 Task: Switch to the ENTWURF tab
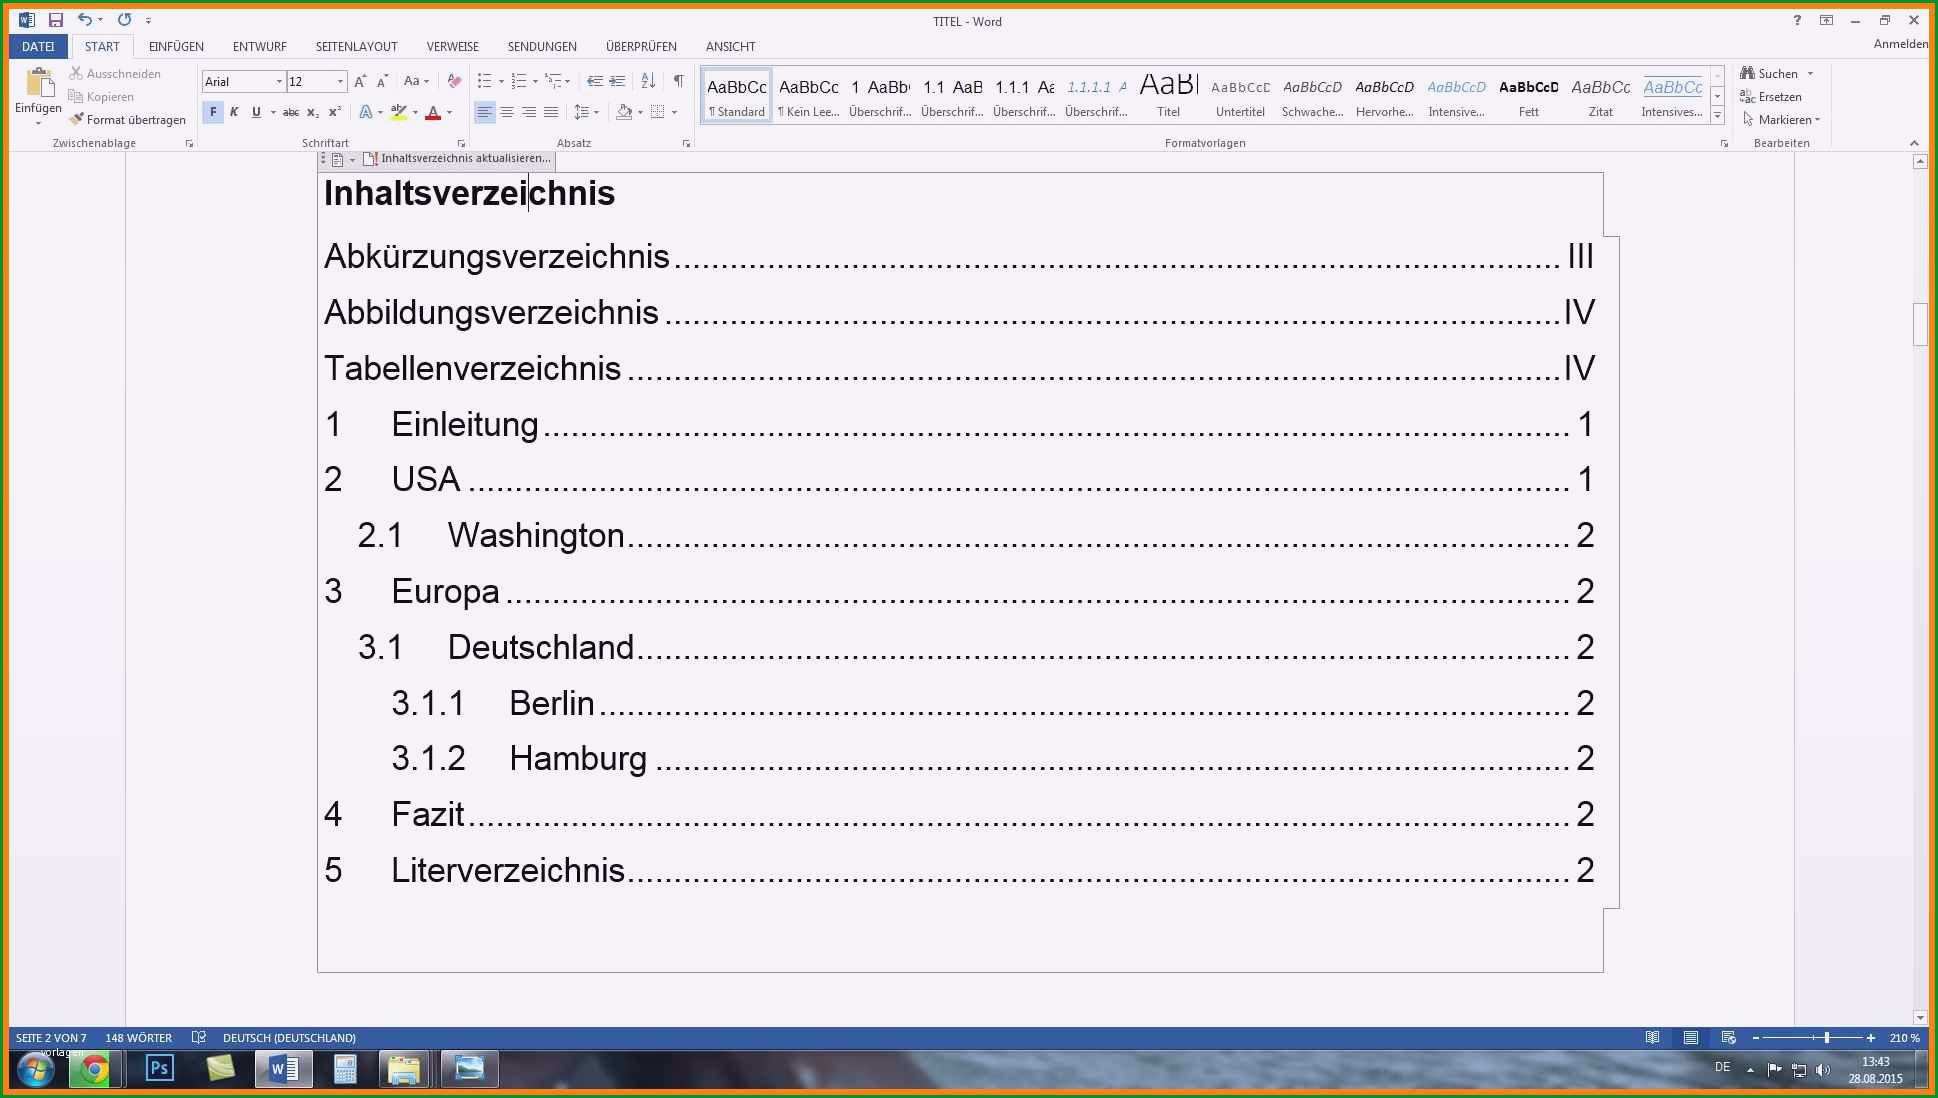pos(259,46)
